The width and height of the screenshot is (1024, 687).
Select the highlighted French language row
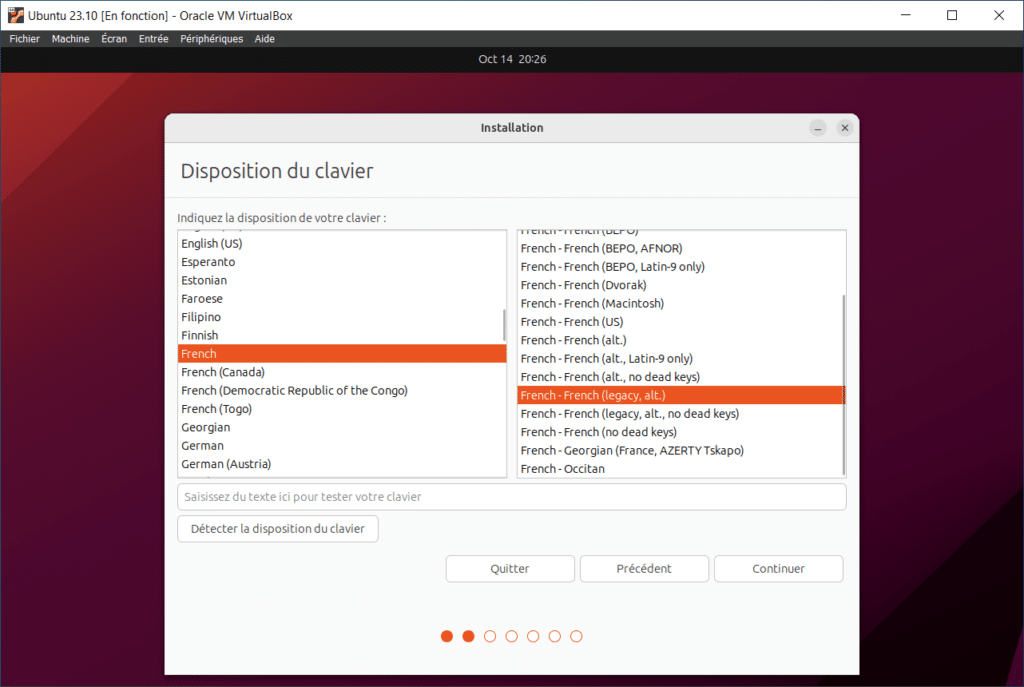click(x=342, y=353)
